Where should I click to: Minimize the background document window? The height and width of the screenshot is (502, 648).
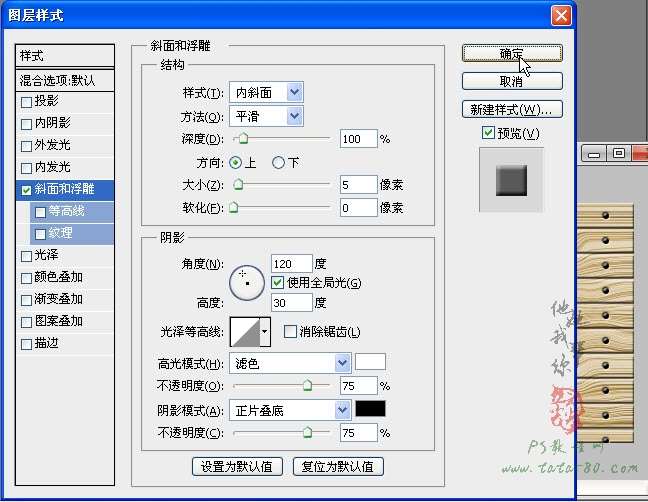coord(594,154)
